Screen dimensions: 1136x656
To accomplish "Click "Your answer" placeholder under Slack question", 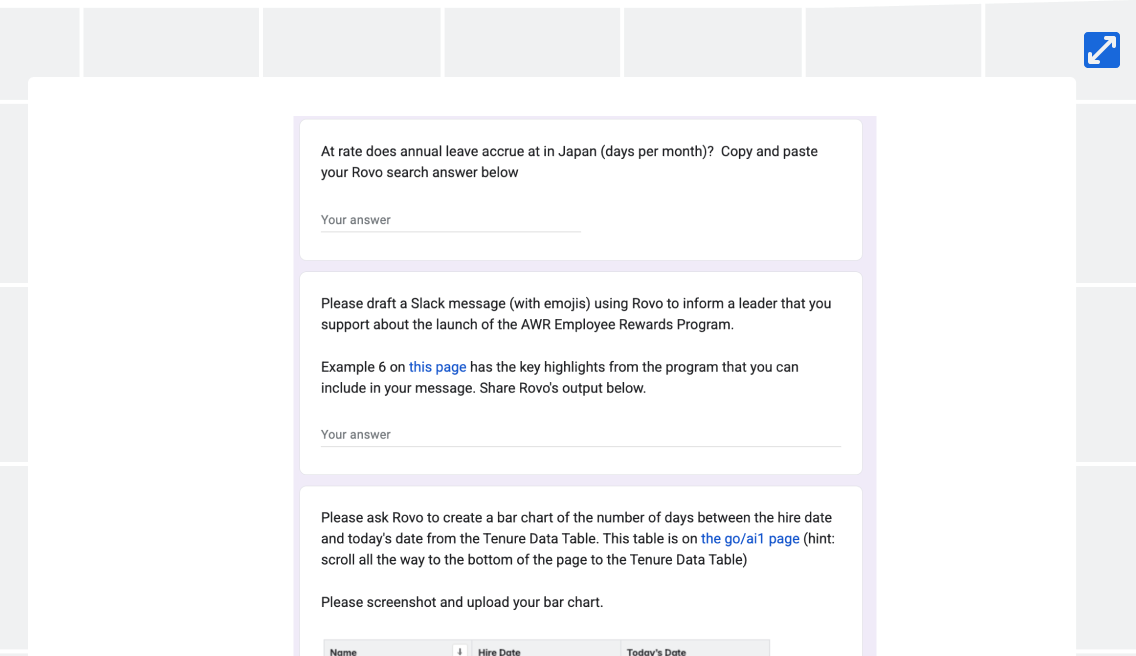I will click(356, 434).
